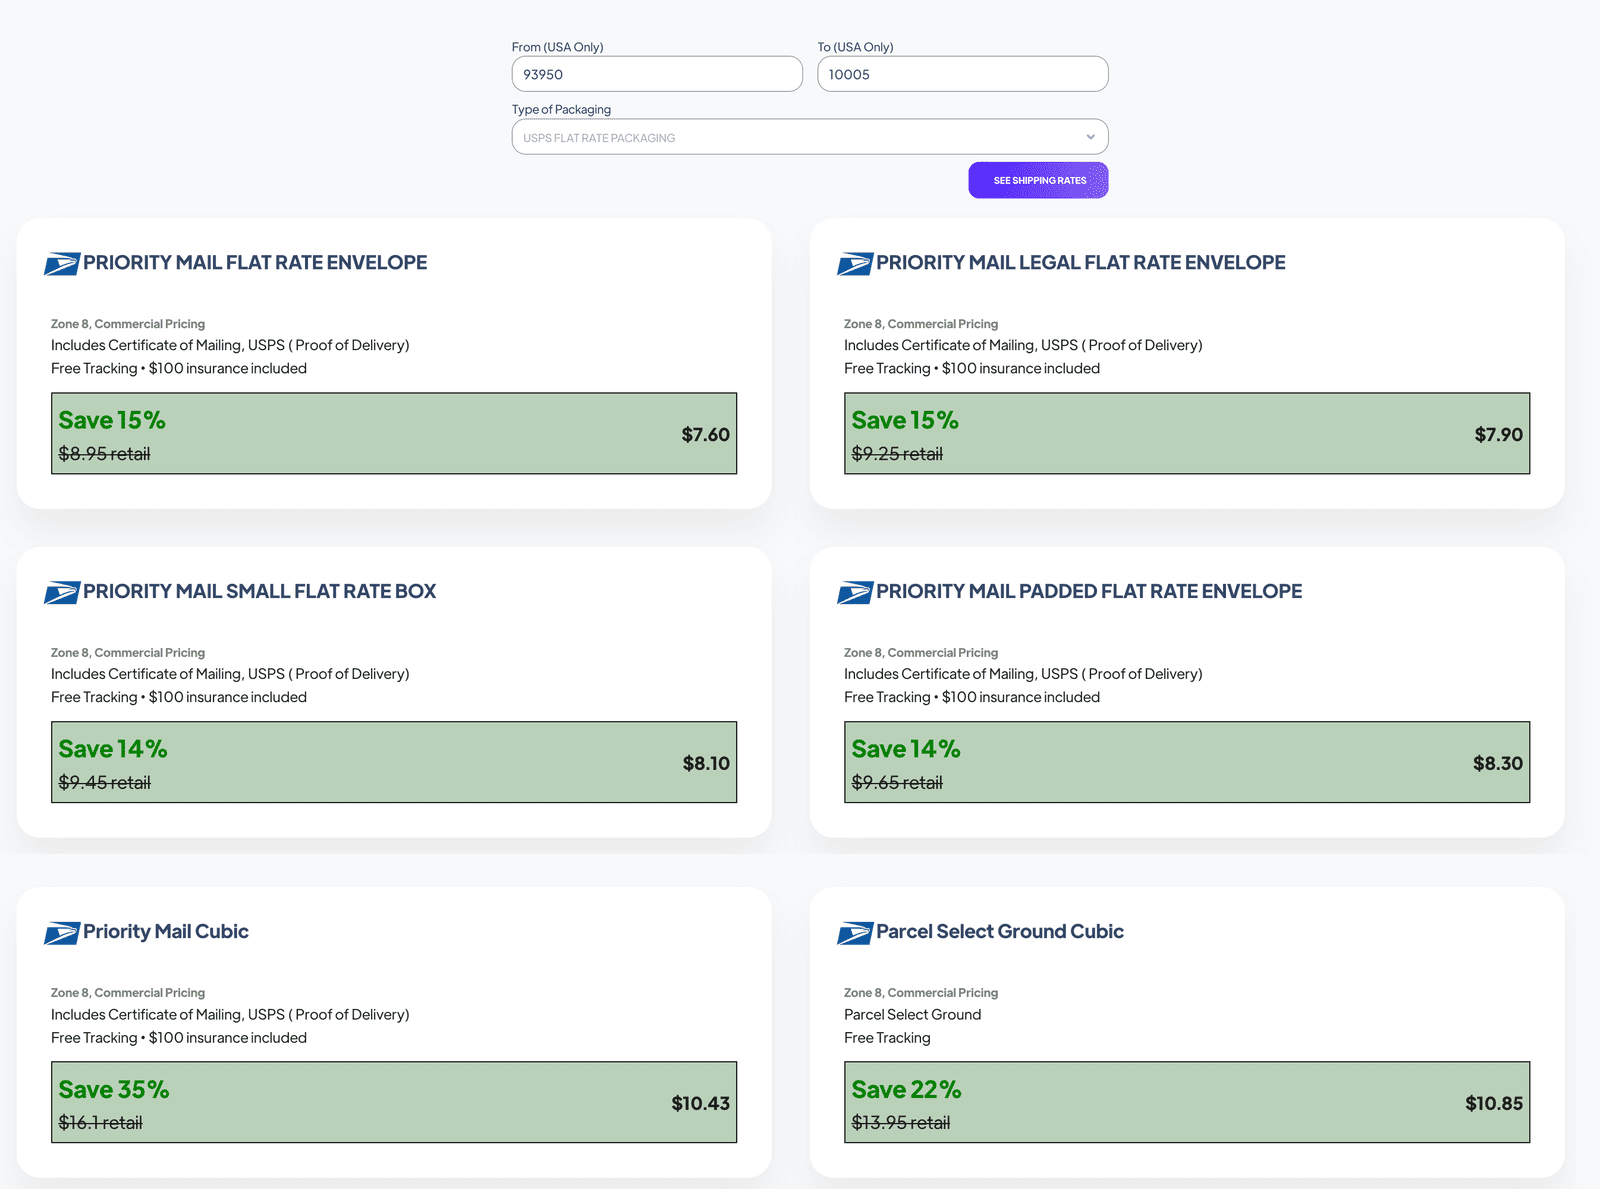
Task: Click the $8.10 price in Small Flat Rate Box card
Action: pyautogui.click(x=706, y=763)
